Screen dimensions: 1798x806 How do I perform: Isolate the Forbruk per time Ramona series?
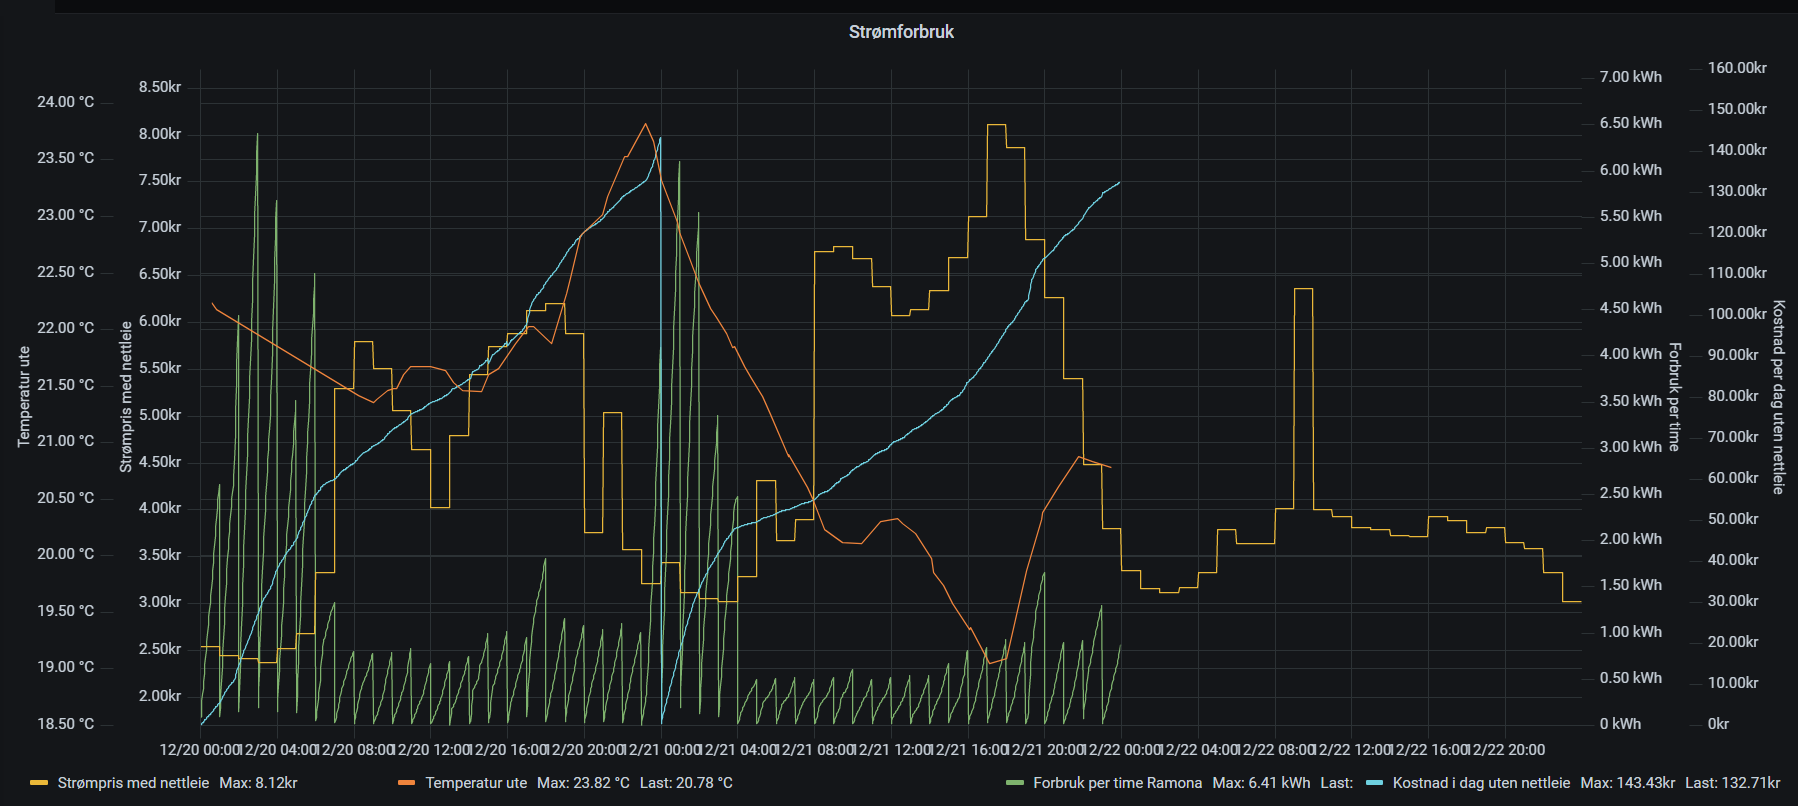1117,783
